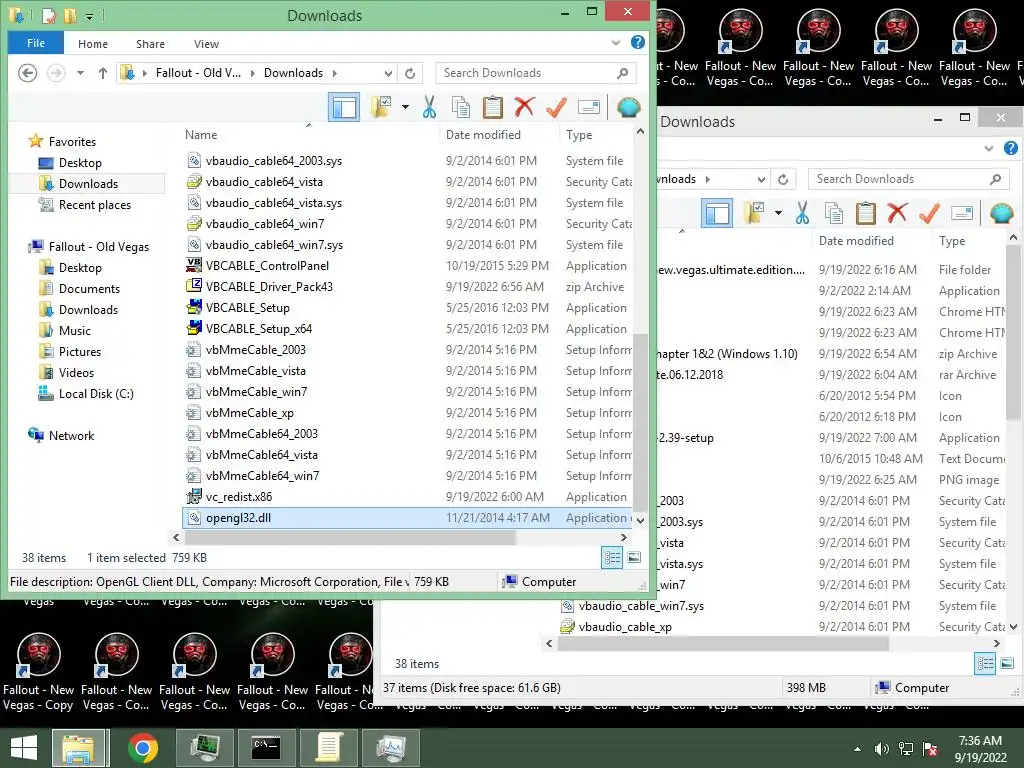Open Music folder in navigation pane
The height and width of the screenshot is (768, 1024).
click(74, 330)
